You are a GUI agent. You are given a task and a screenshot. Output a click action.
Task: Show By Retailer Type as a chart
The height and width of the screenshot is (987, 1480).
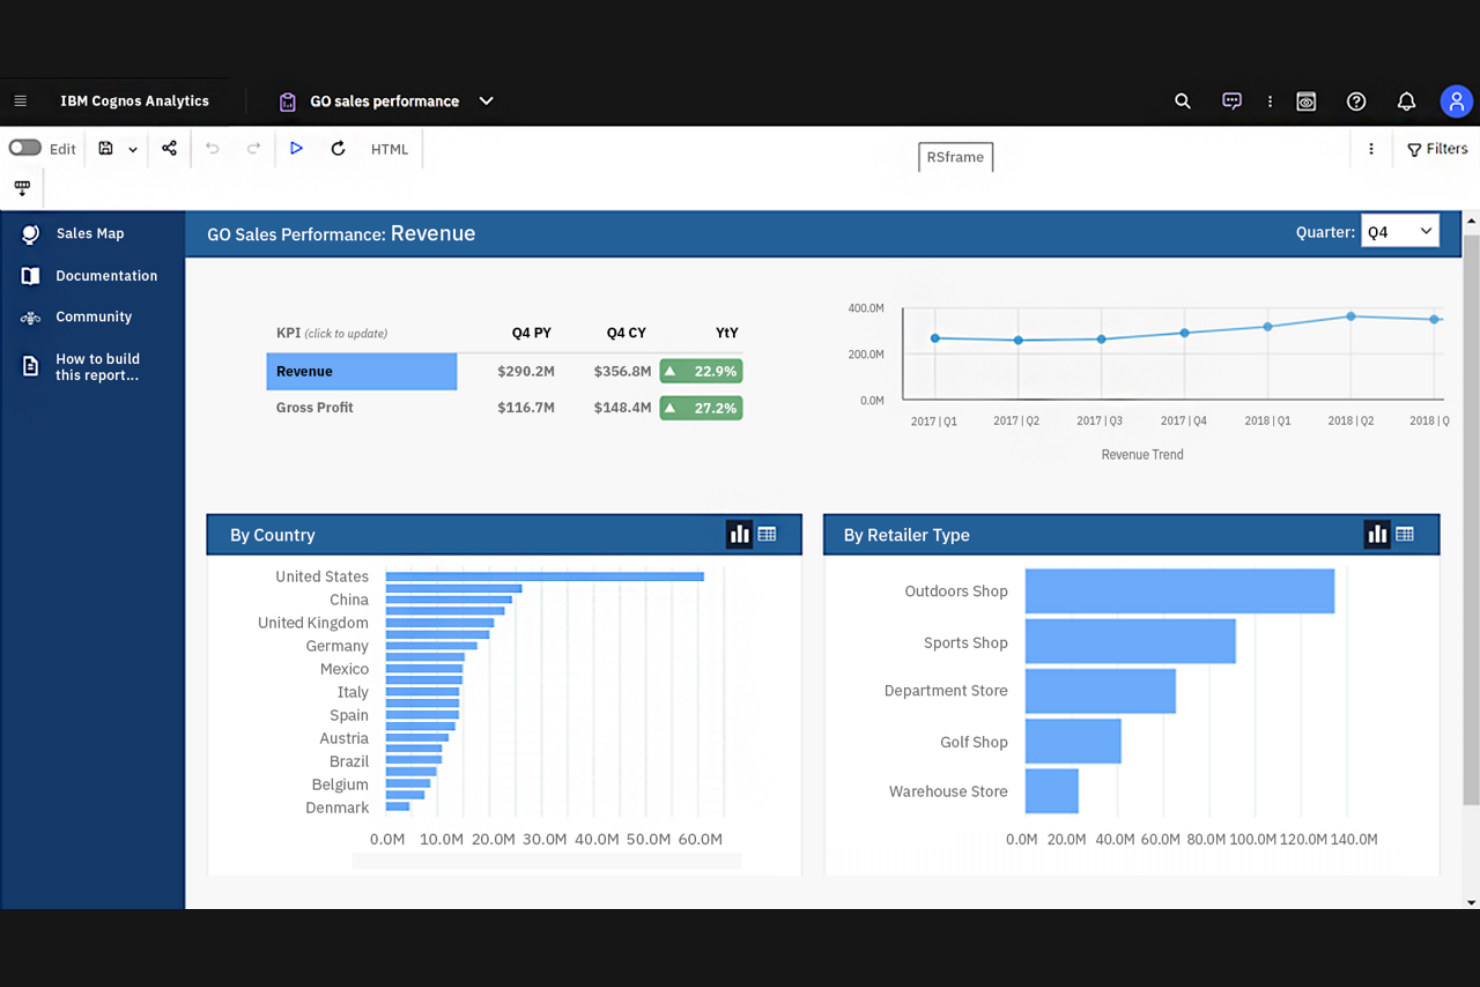pyautogui.click(x=1377, y=534)
